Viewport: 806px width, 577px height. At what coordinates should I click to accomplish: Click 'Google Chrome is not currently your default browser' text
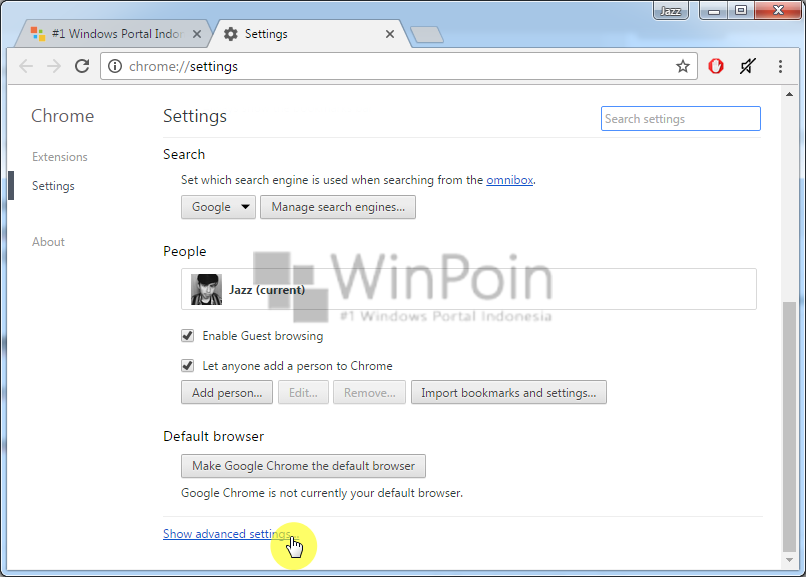(x=322, y=493)
